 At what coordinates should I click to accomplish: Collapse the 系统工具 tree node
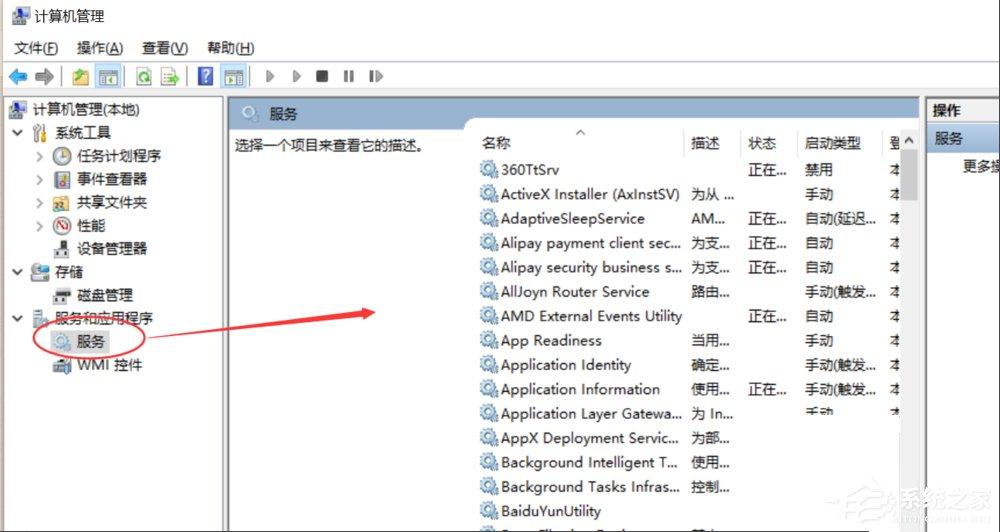[x=18, y=133]
